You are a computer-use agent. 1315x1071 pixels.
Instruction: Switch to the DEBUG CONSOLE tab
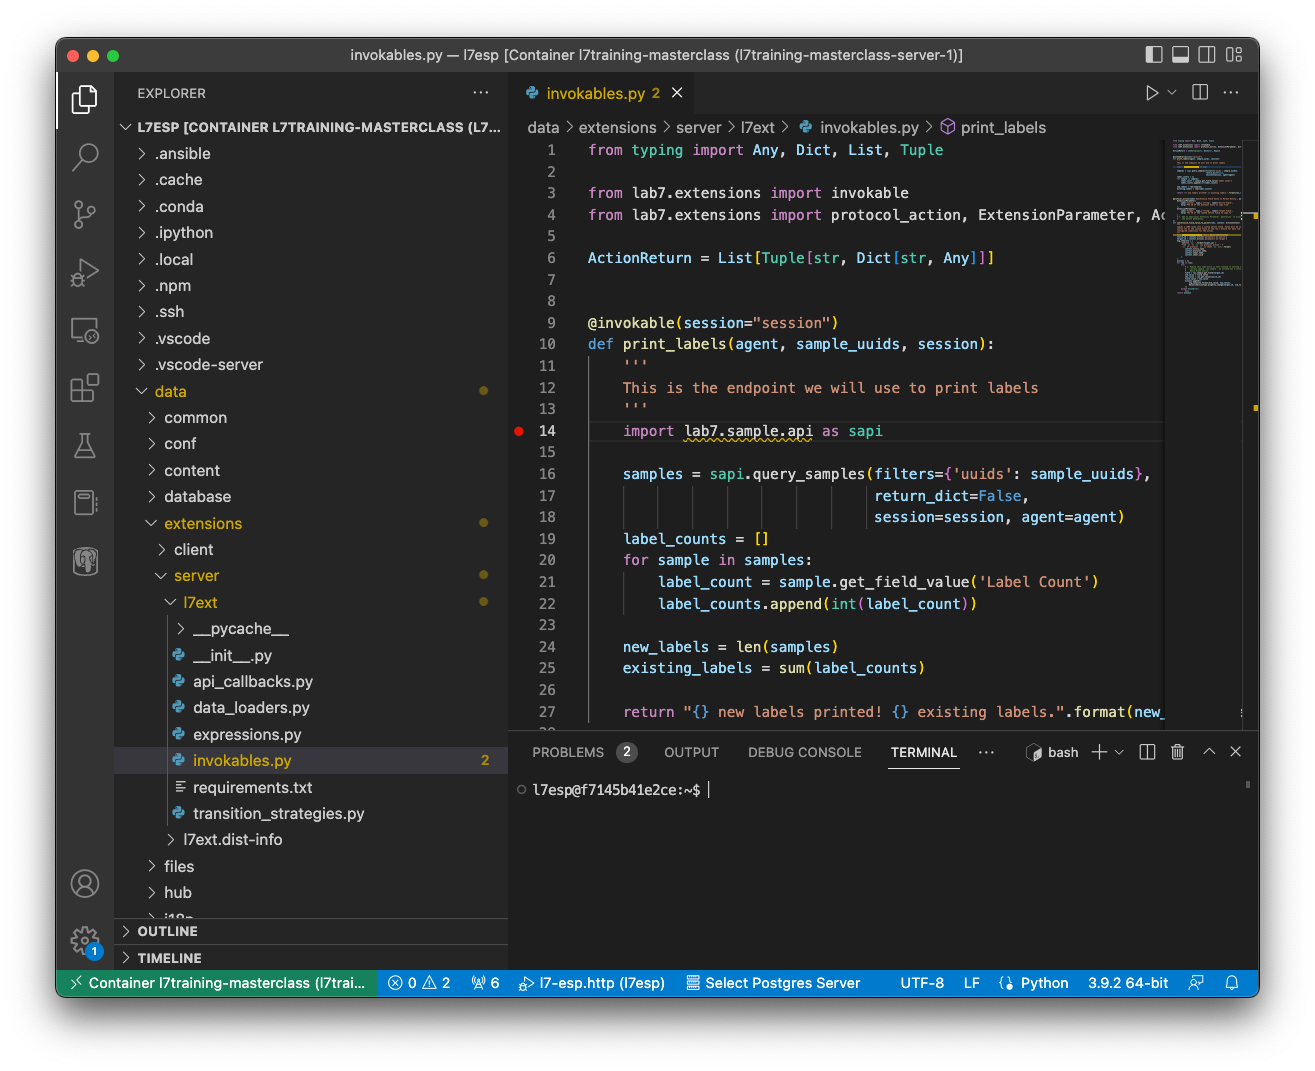[805, 752]
